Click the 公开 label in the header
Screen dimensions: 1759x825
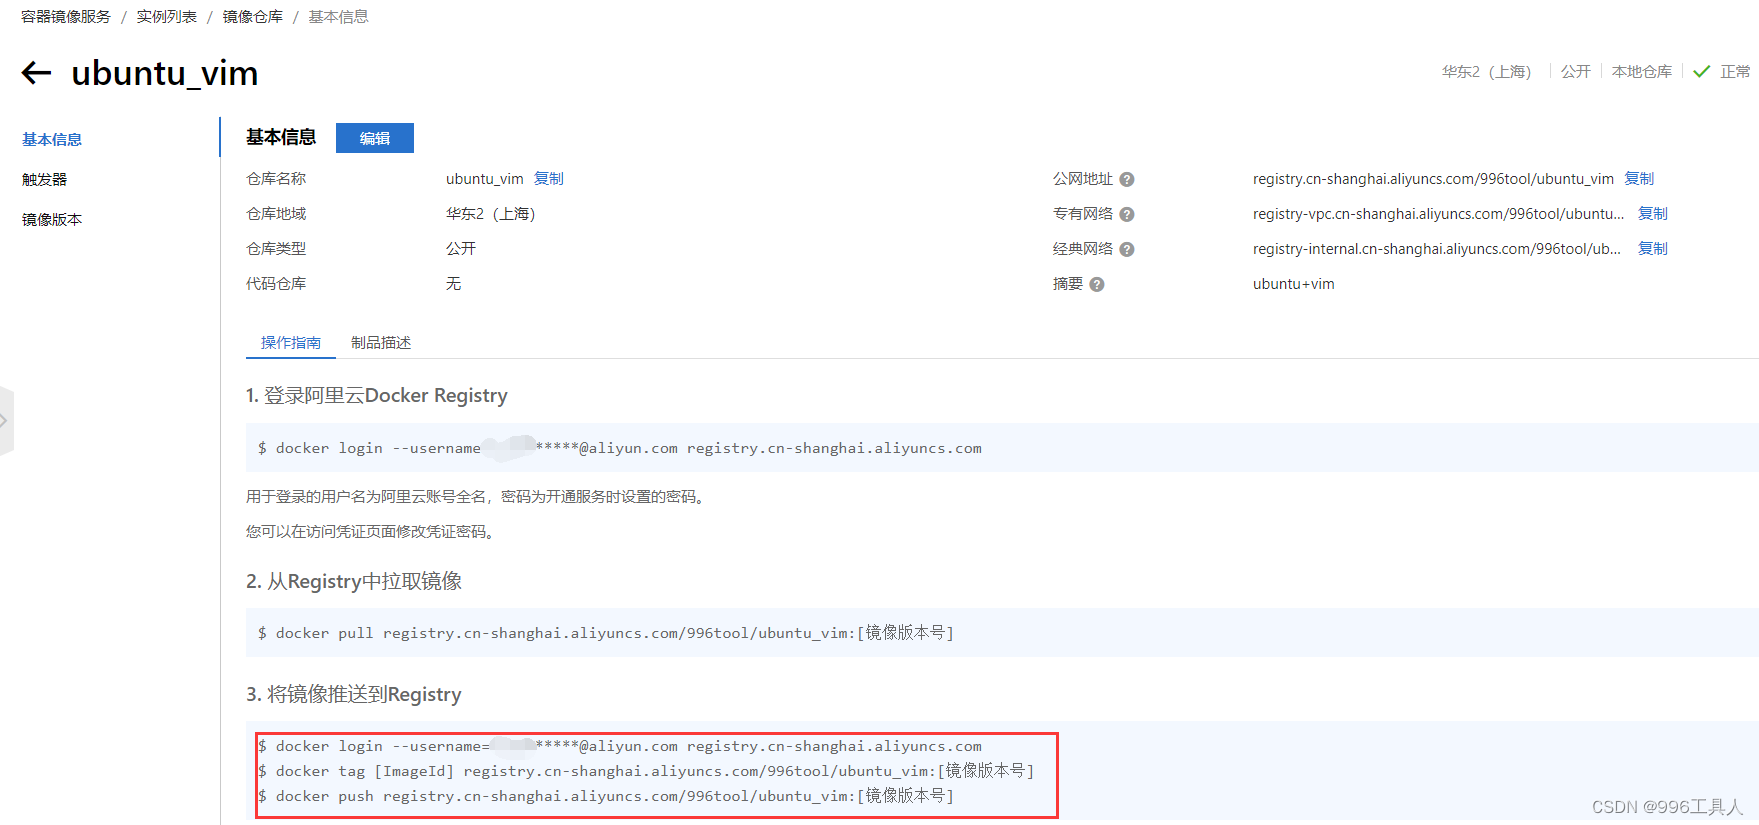coord(1576,72)
